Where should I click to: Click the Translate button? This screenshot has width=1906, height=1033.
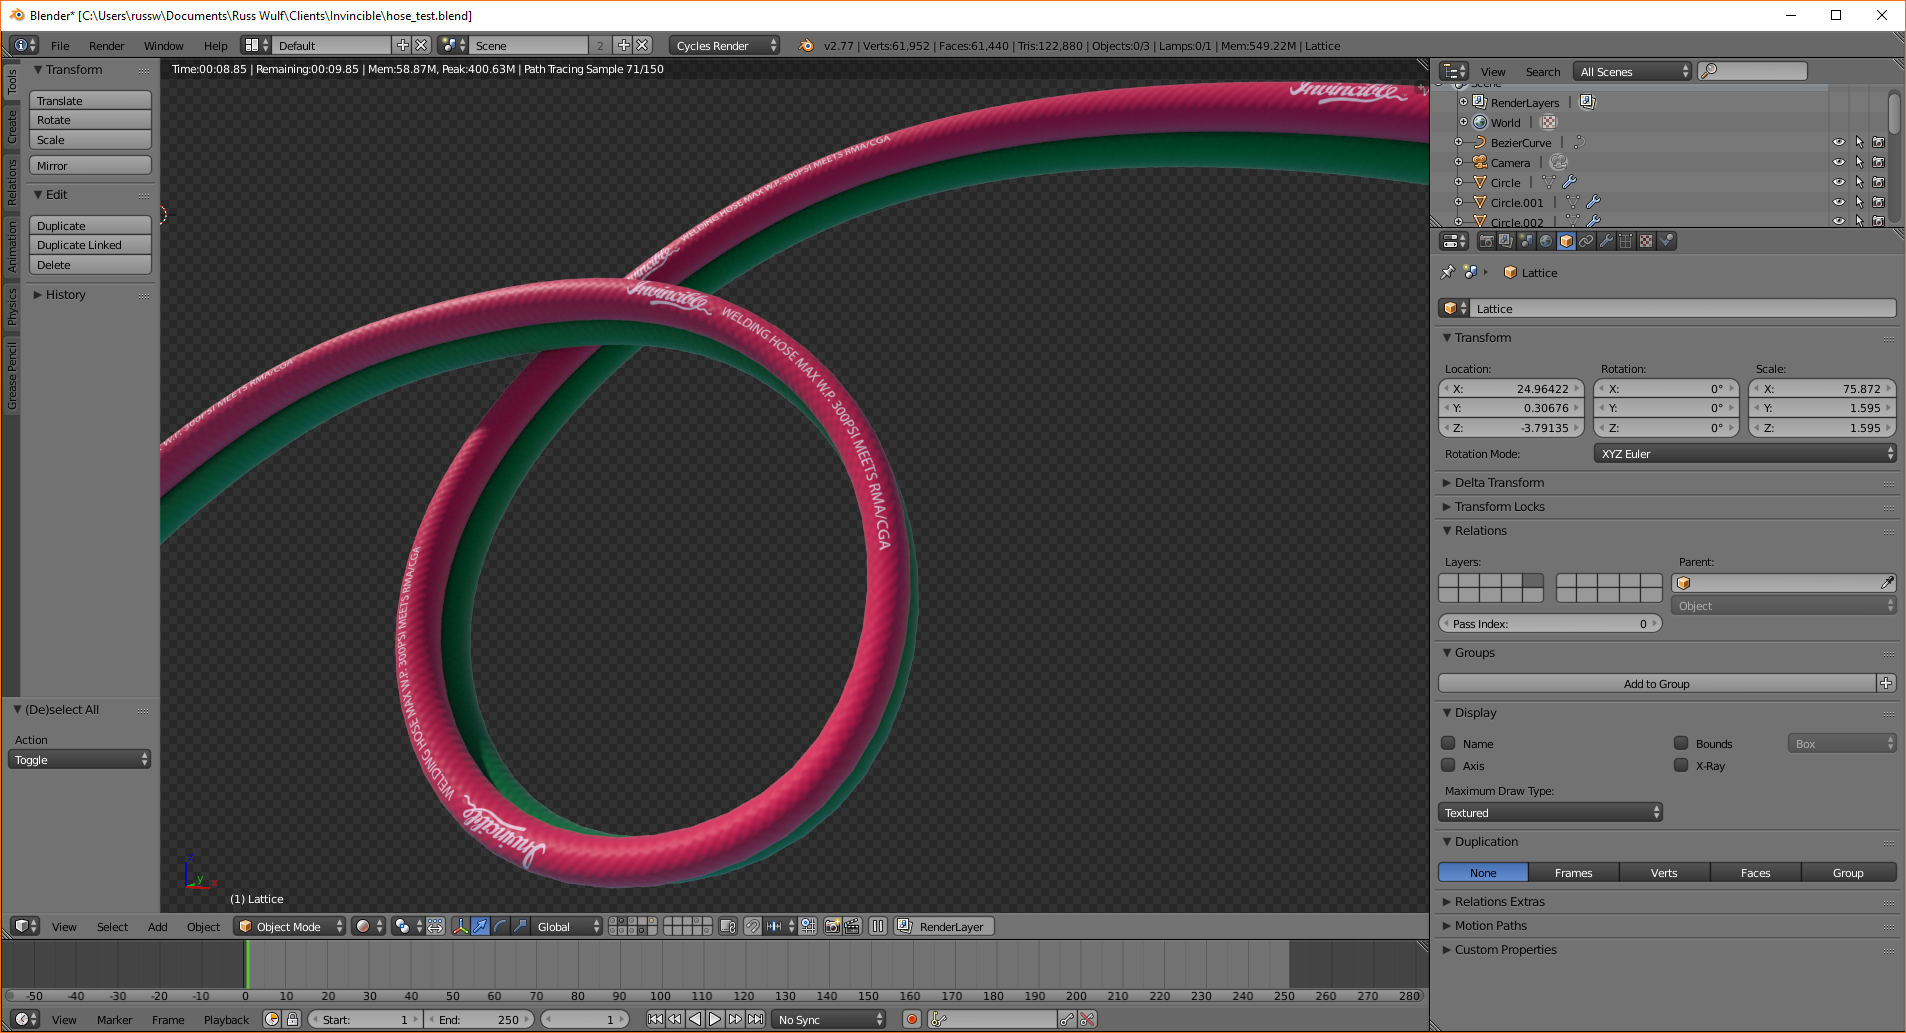90,101
